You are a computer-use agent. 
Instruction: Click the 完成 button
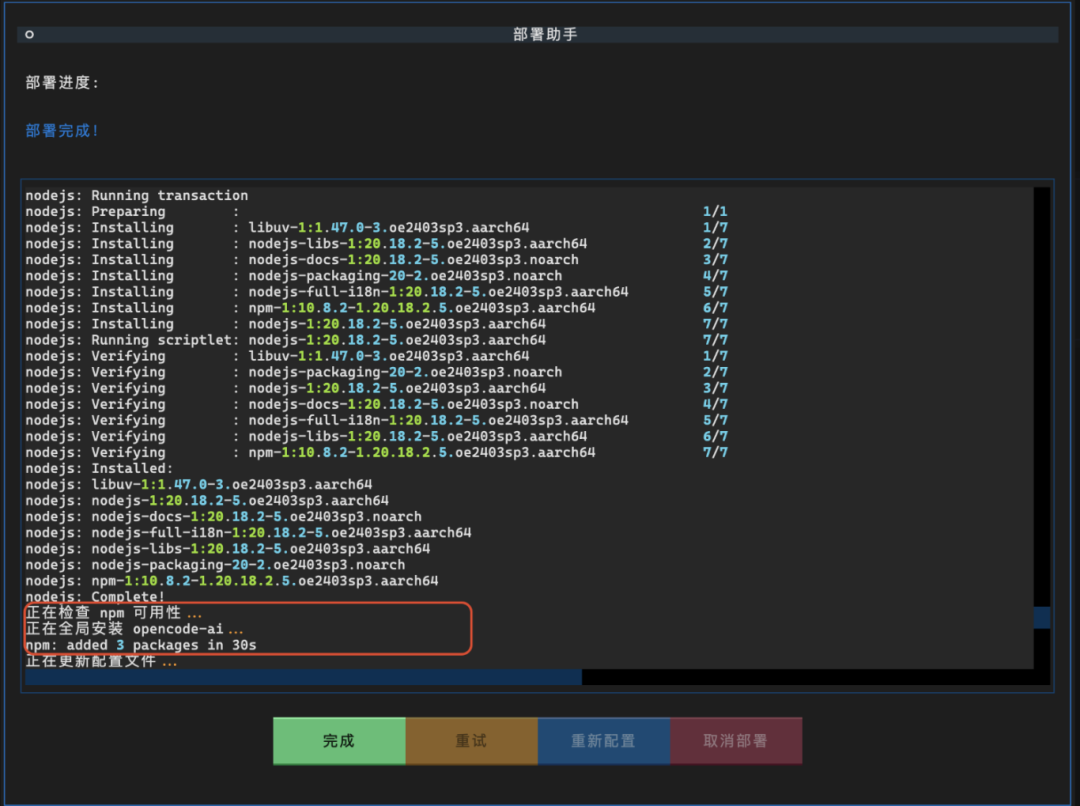[x=339, y=741]
